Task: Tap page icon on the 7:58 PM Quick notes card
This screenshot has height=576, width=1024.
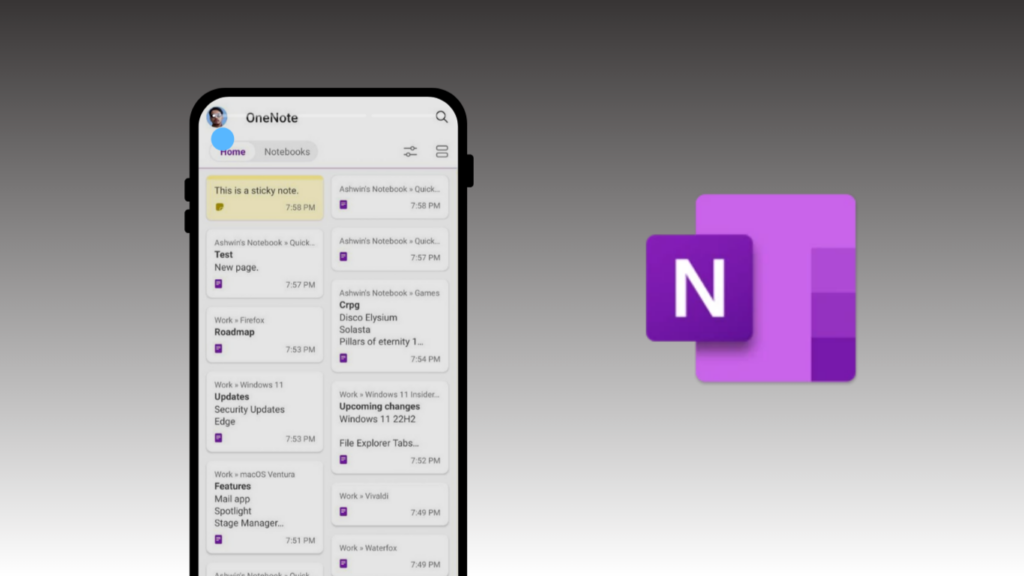Action: pos(344,205)
